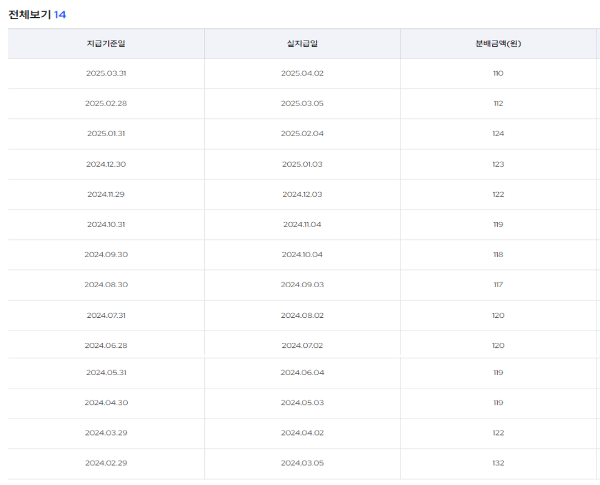Select the 2024.09.03 payment date cell
This screenshot has width=600, height=485.
(x=302, y=285)
